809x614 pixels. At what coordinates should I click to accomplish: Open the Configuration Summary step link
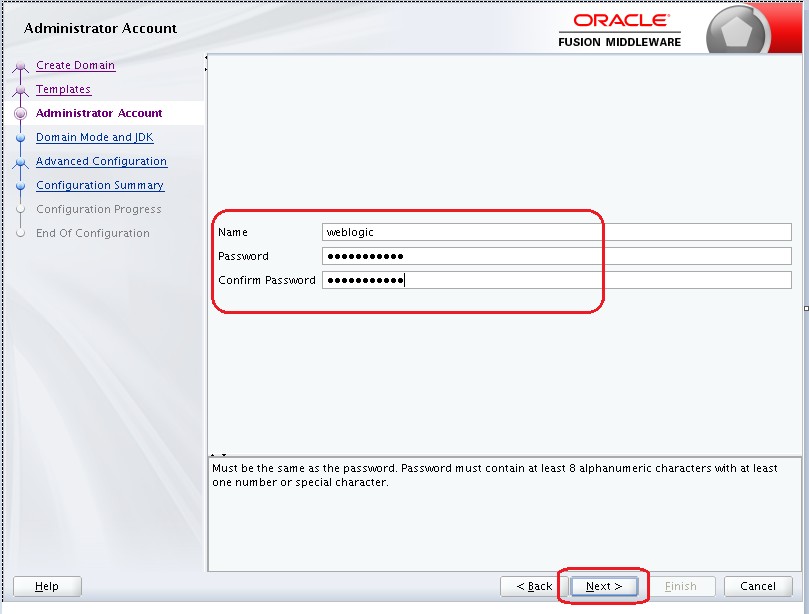(100, 185)
